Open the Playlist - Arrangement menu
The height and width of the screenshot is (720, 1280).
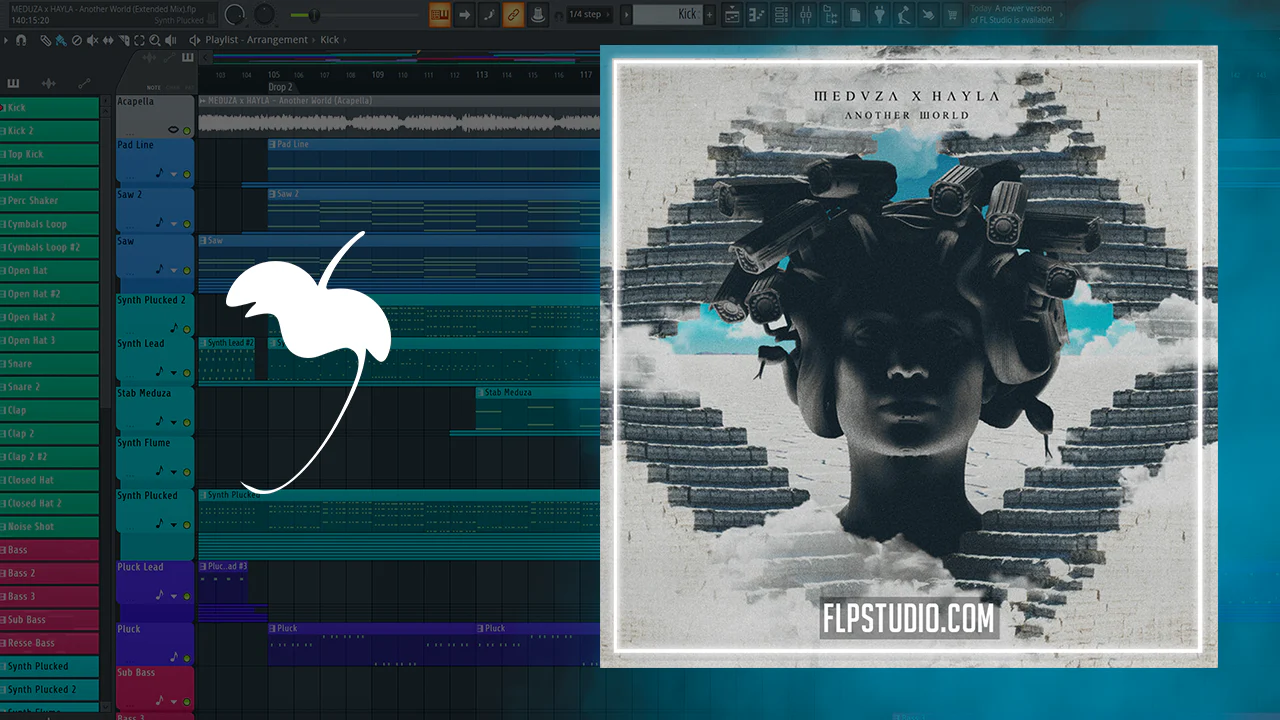256,40
